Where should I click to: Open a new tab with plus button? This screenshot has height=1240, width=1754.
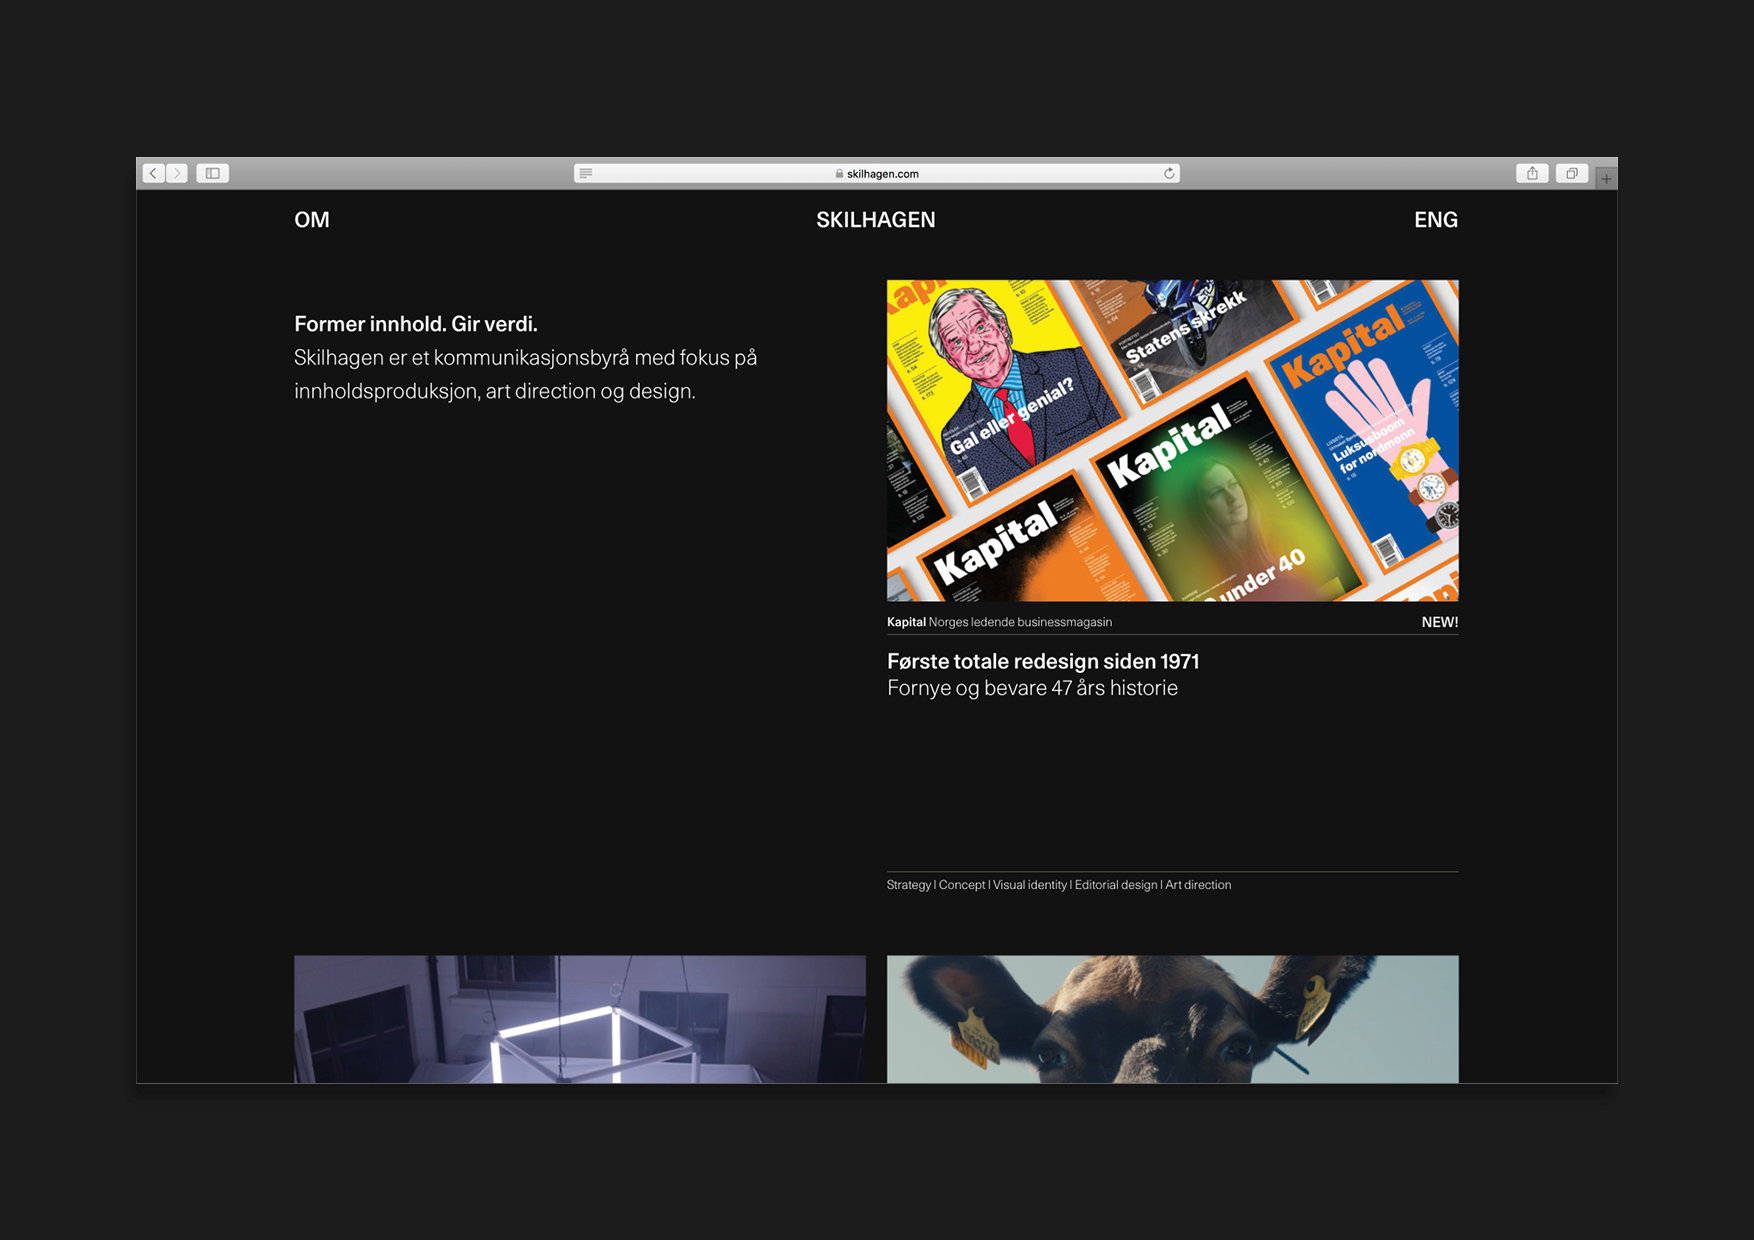coord(1606,178)
